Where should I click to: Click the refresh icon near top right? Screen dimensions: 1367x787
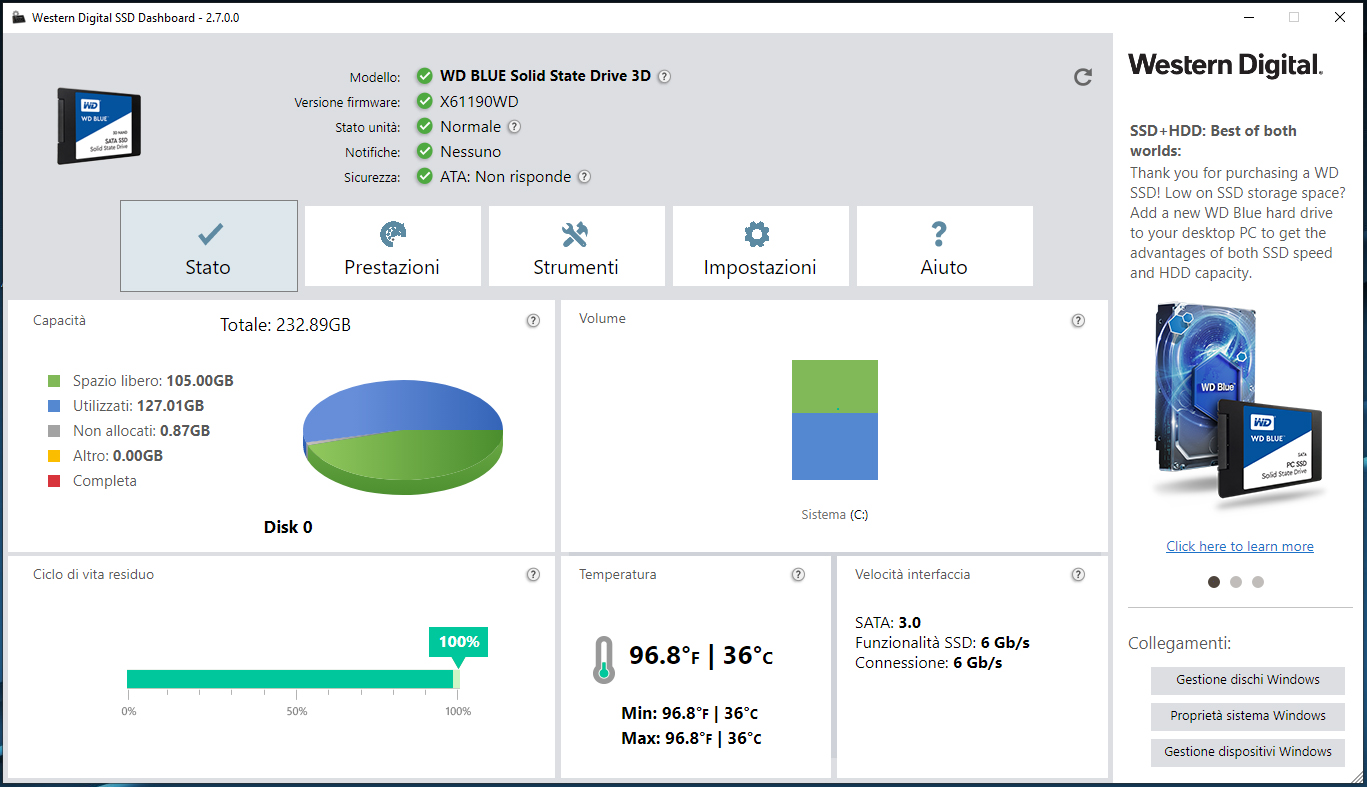pos(1082,77)
